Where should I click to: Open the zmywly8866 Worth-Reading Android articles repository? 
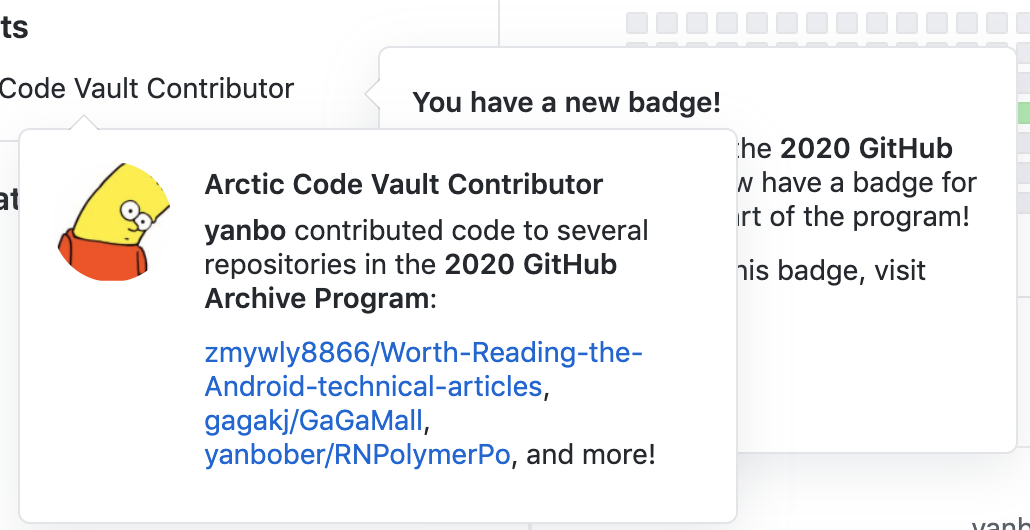coord(423,354)
